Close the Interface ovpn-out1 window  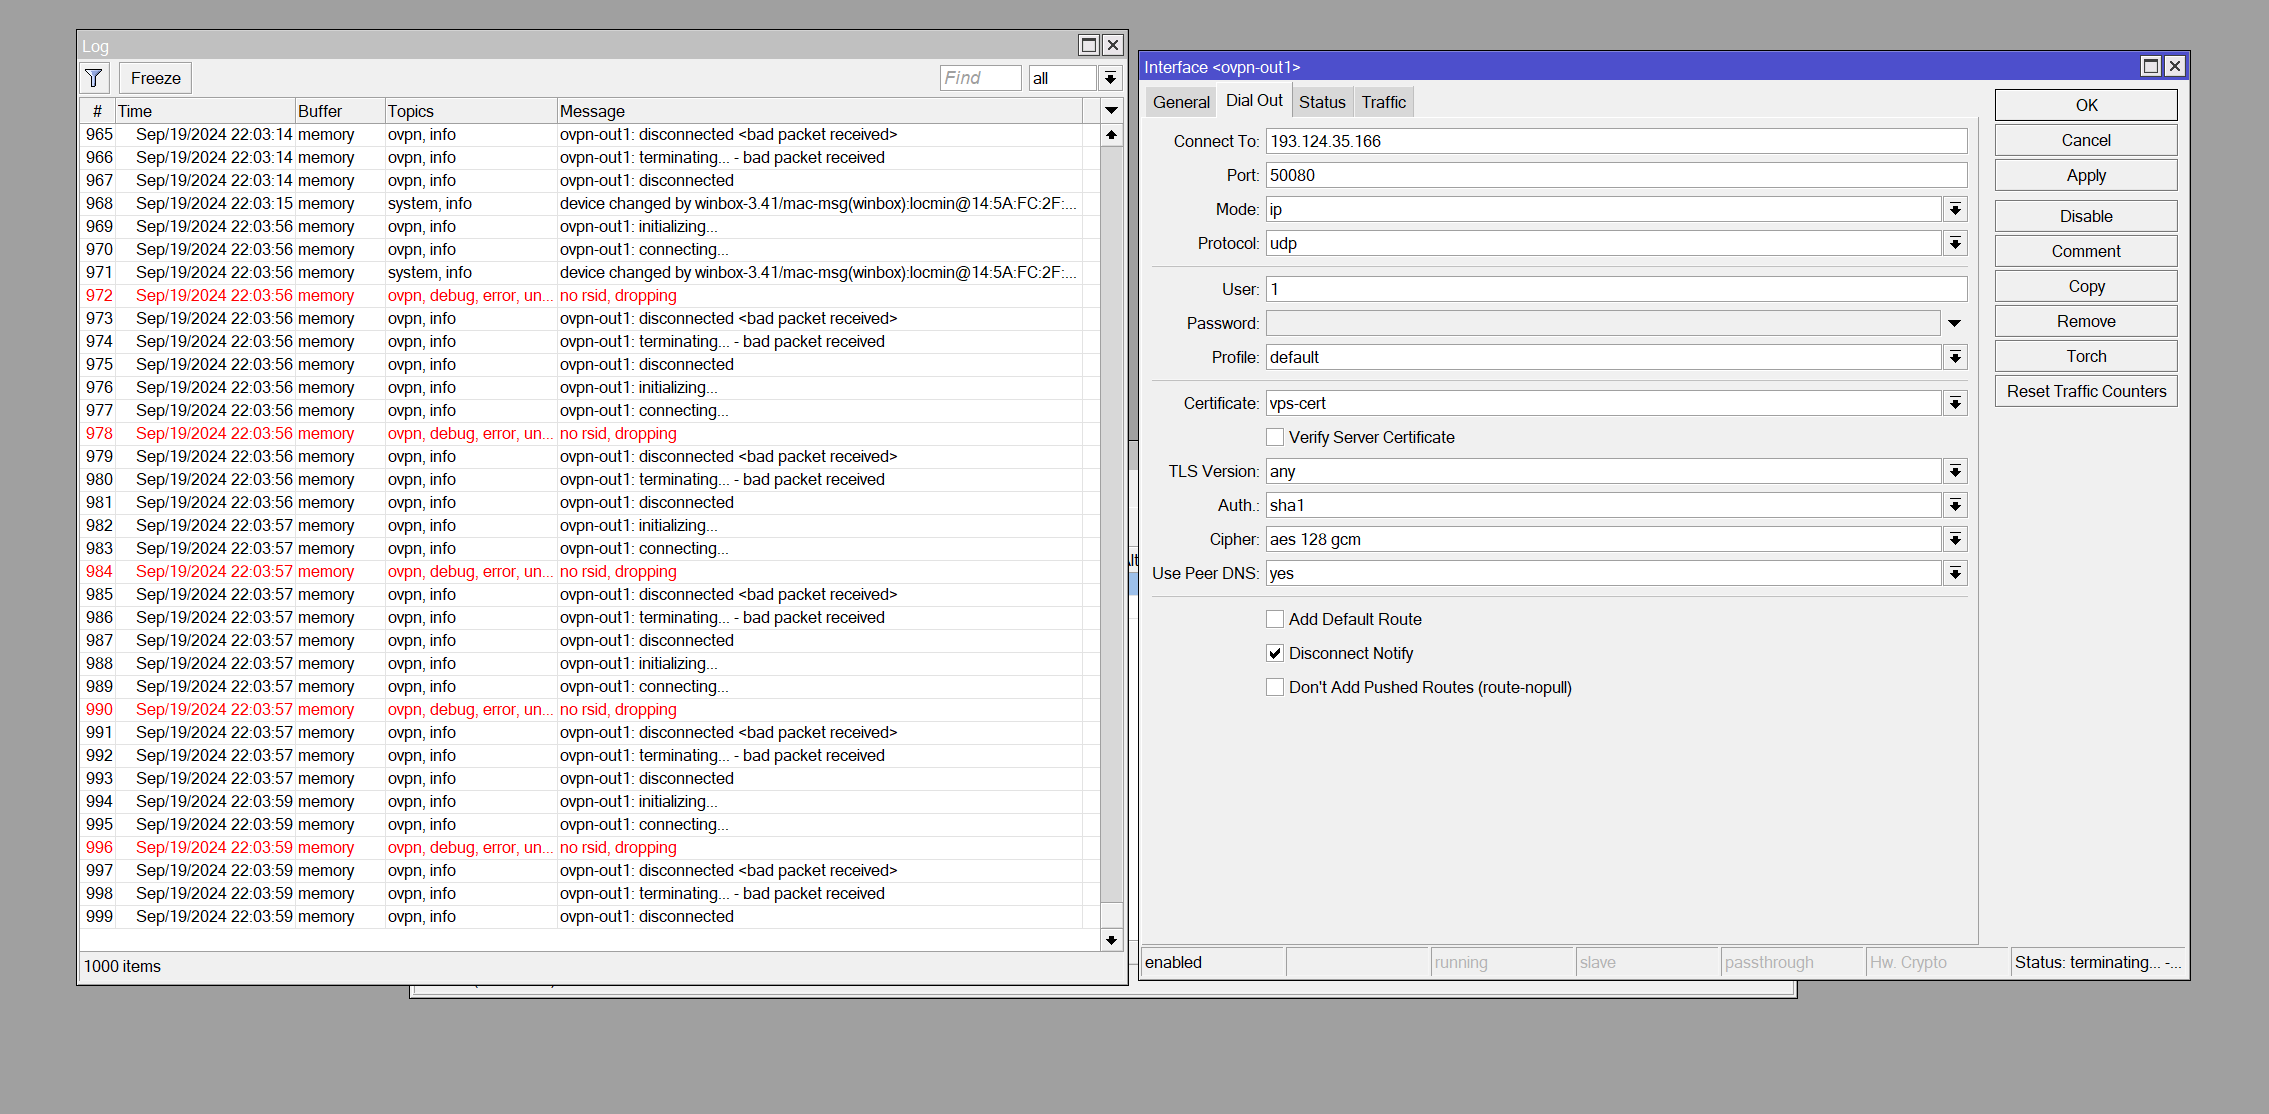click(x=2175, y=66)
